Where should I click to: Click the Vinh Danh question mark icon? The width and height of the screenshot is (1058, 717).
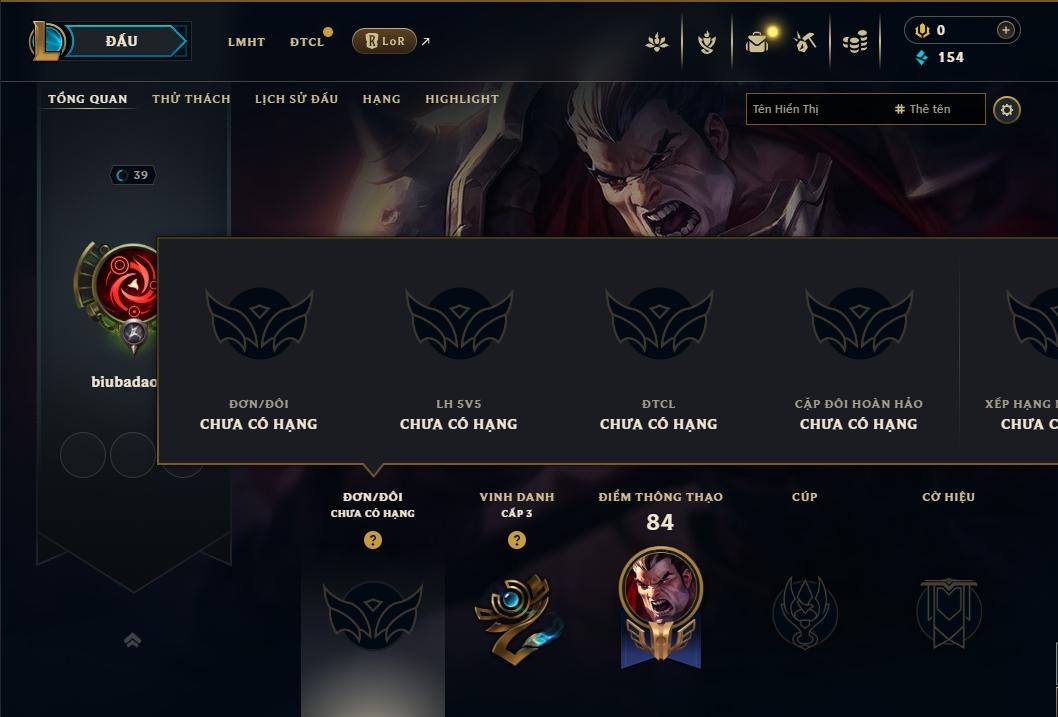pyautogui.click(x=517, y=540)
